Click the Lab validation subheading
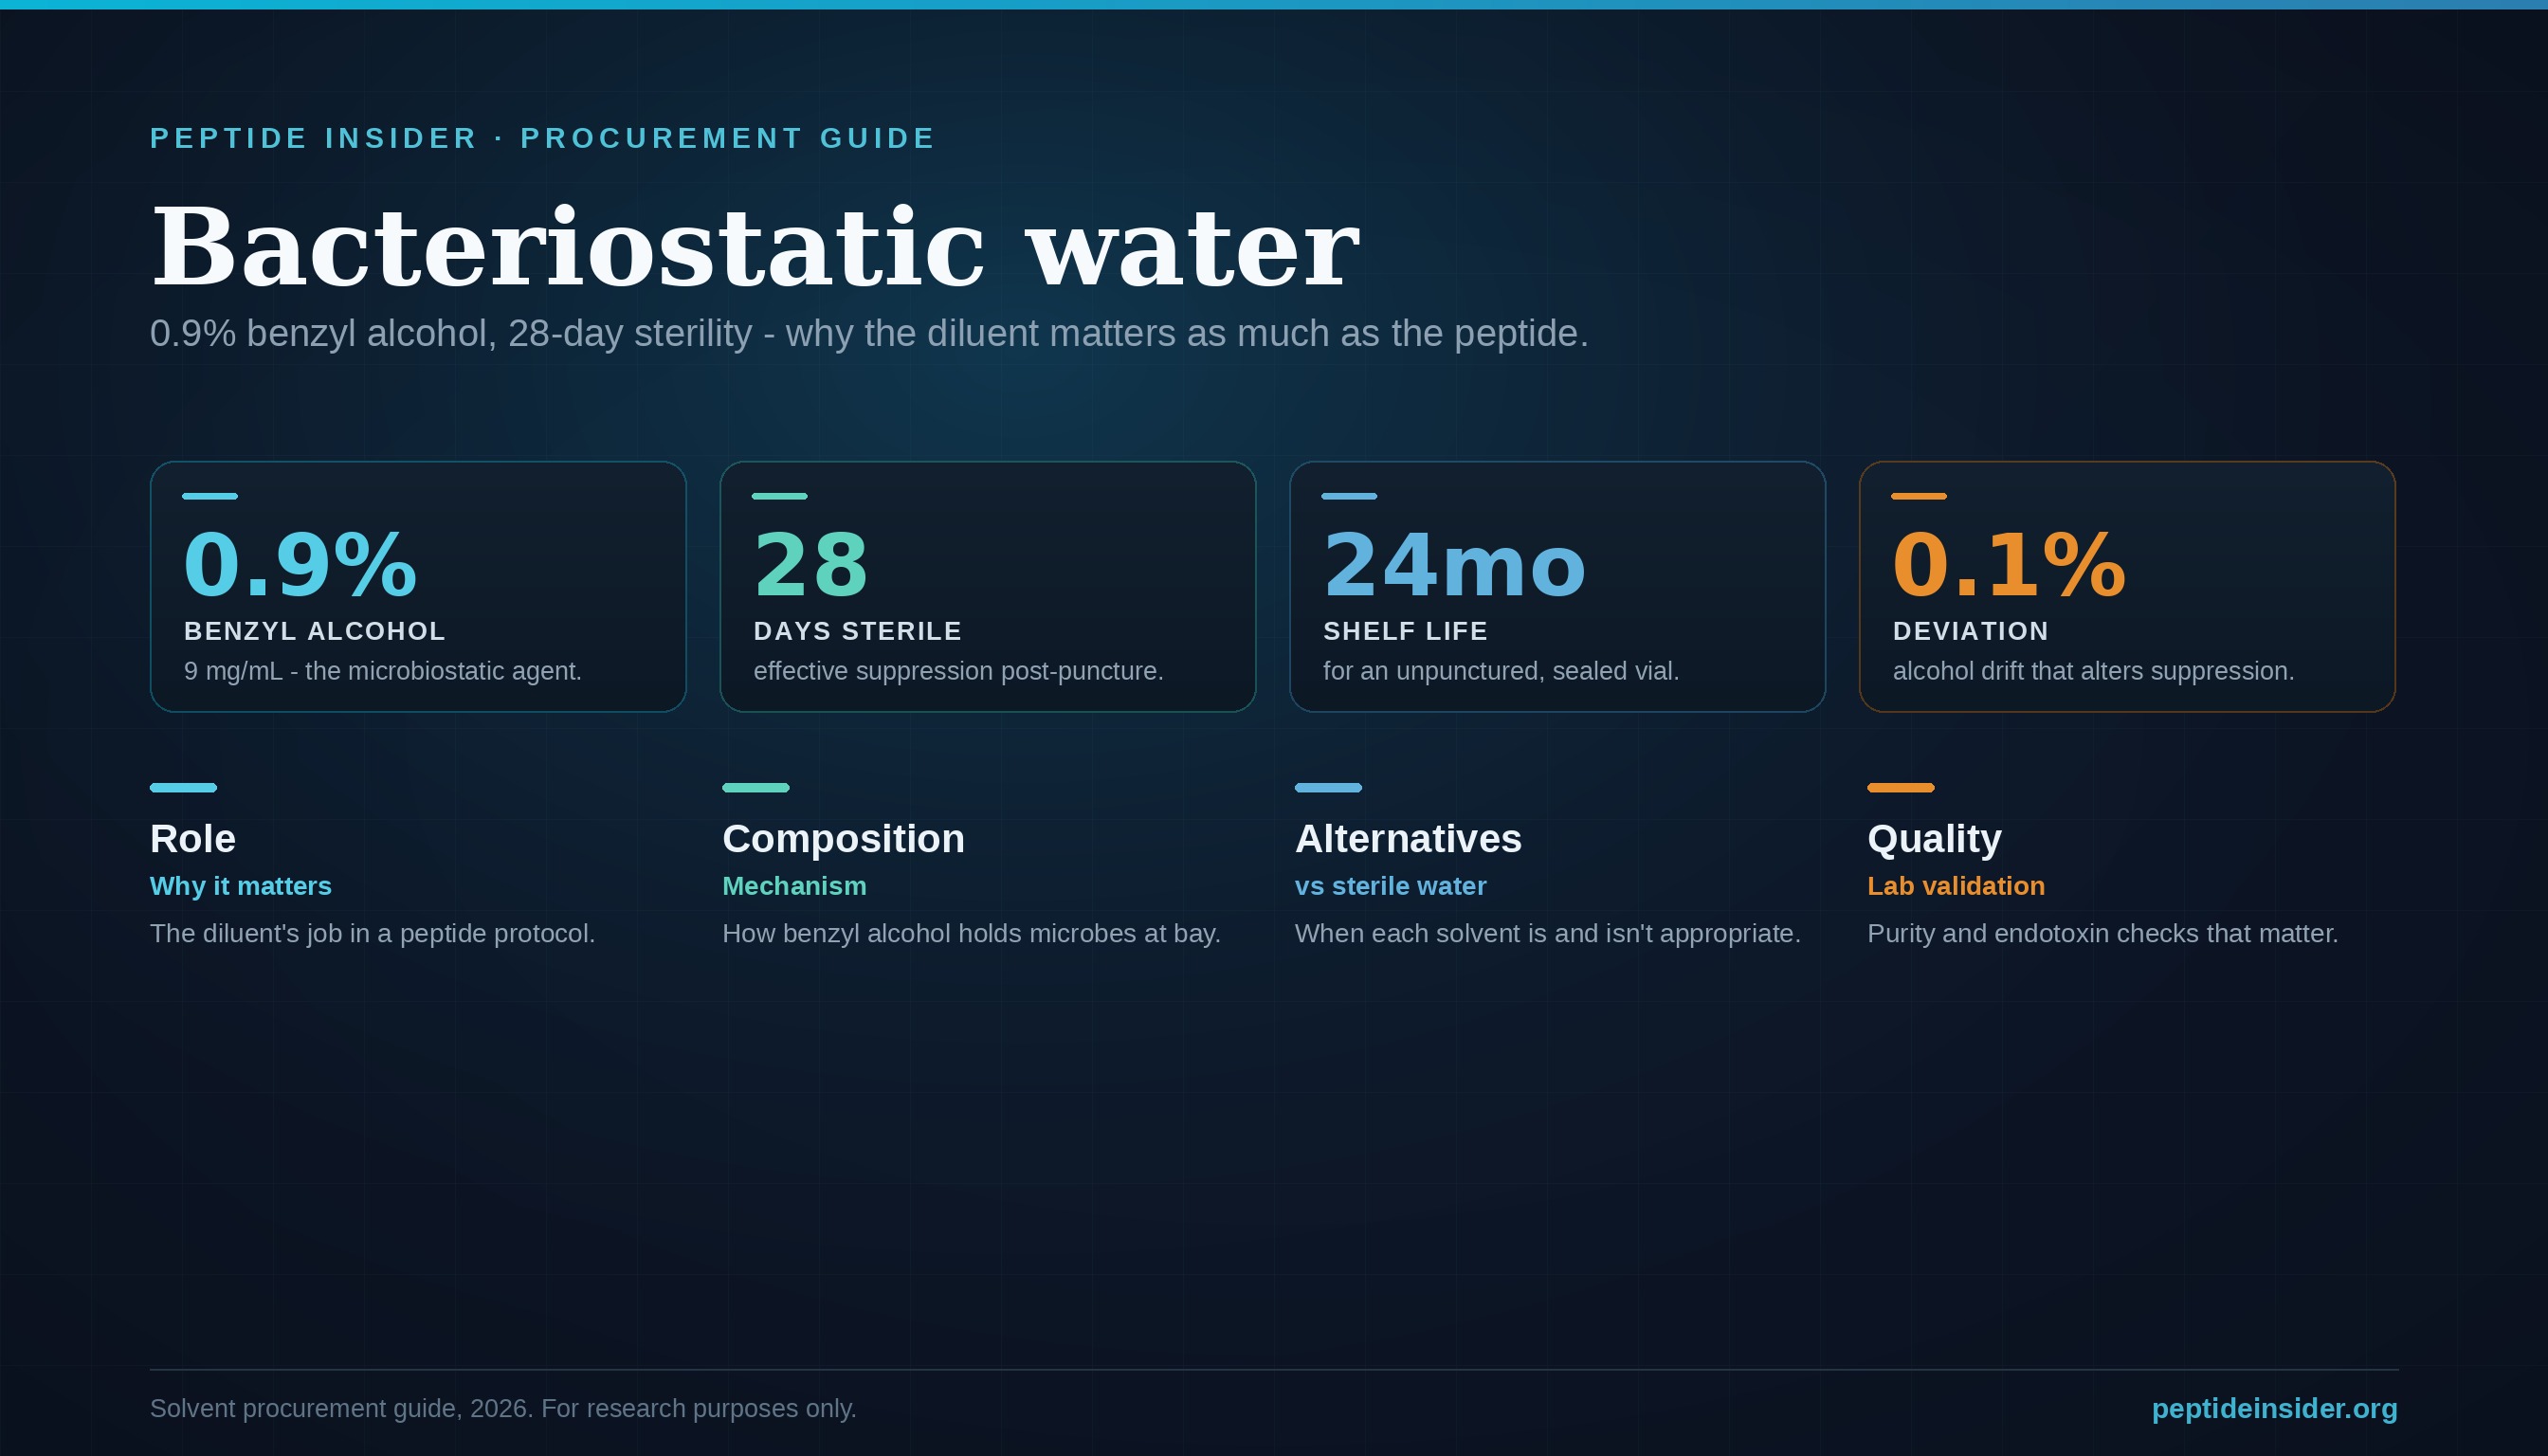Viewport: 2548px width, 1456px height. (1956, 886)
